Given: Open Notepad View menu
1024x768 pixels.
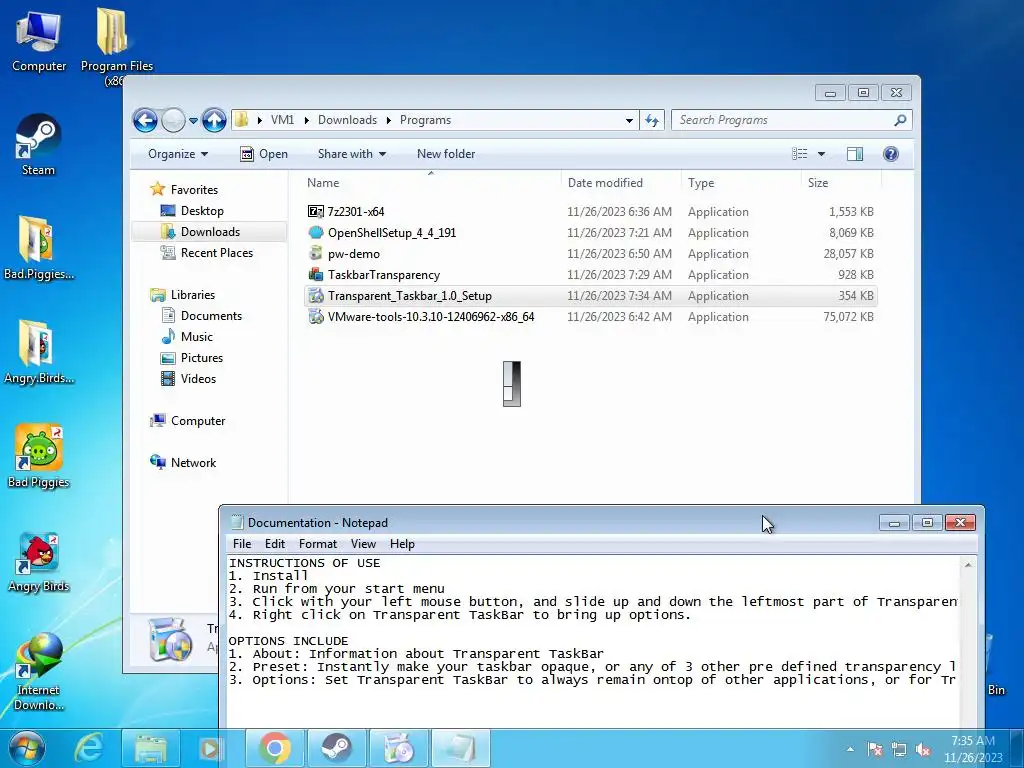Looking at the screenshot, I should coord(363,544).
